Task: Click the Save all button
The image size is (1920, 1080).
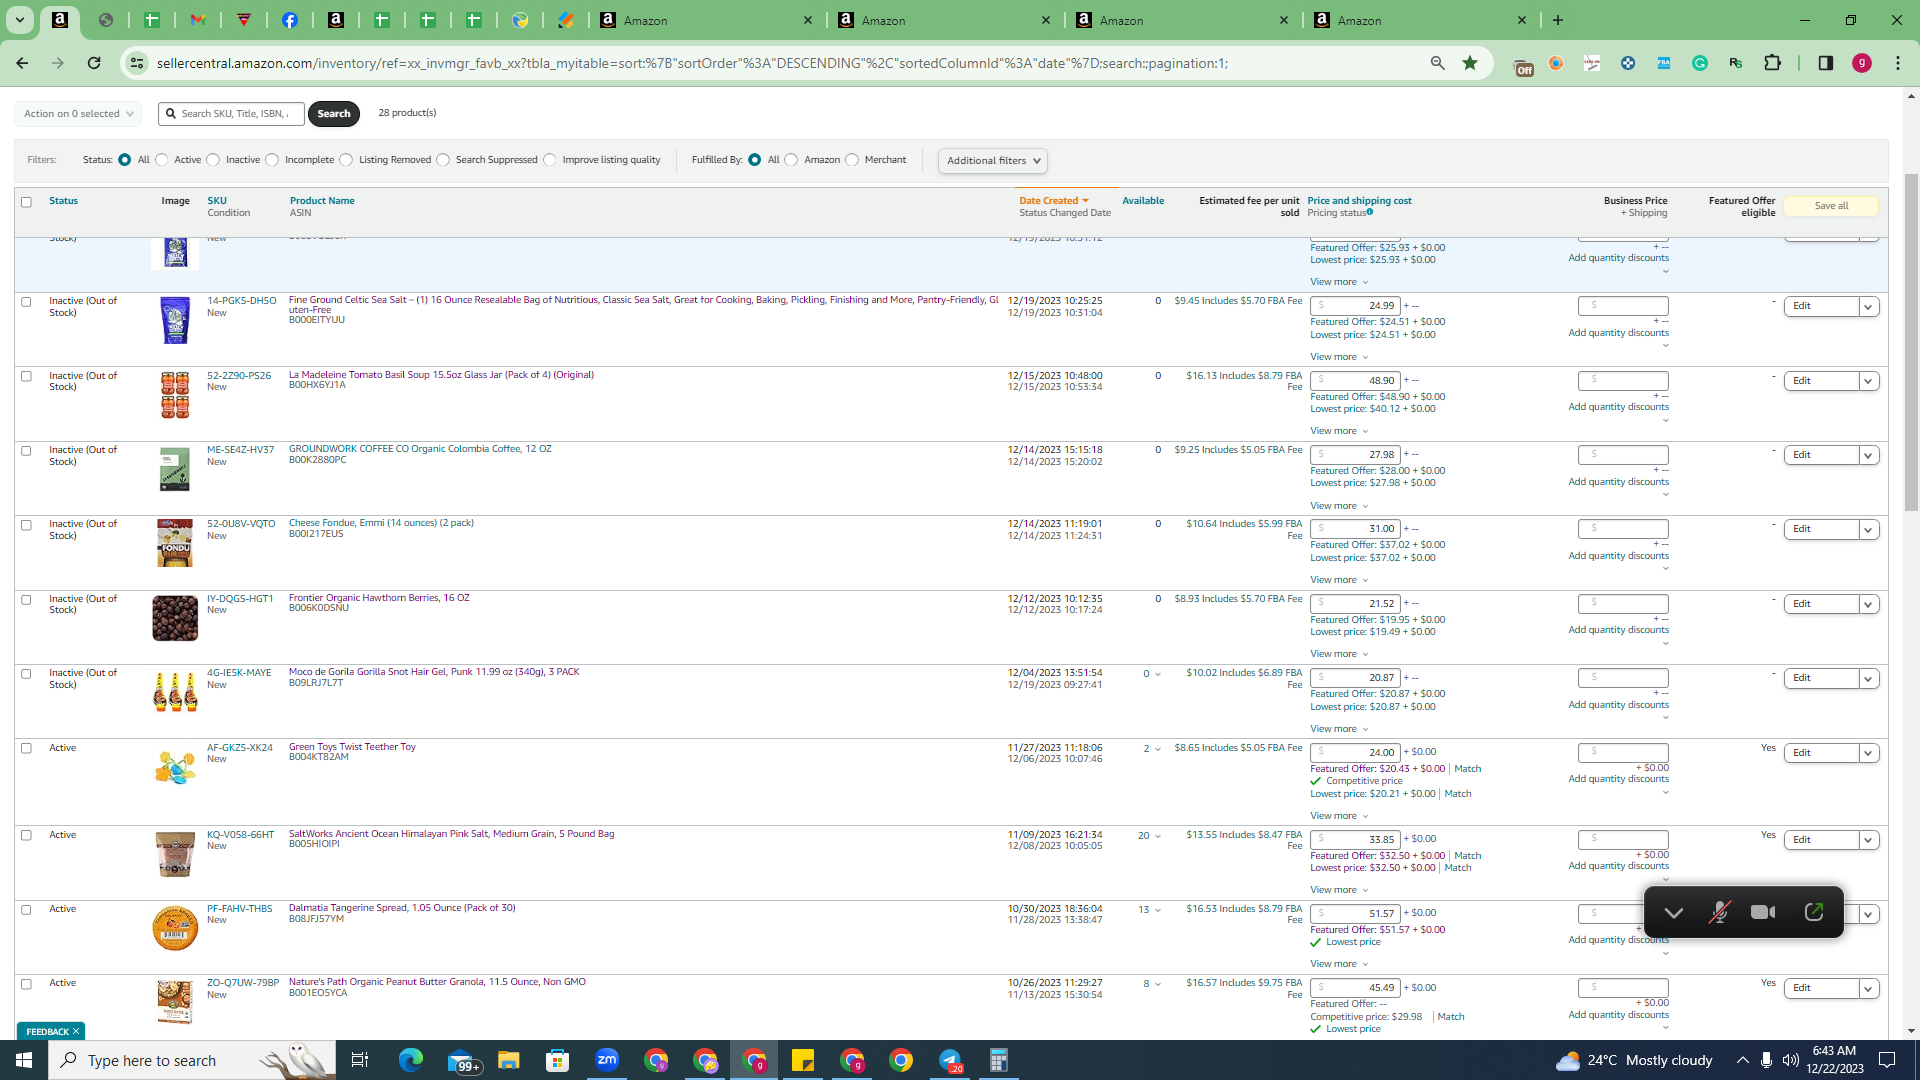Action: [1831, 206]
